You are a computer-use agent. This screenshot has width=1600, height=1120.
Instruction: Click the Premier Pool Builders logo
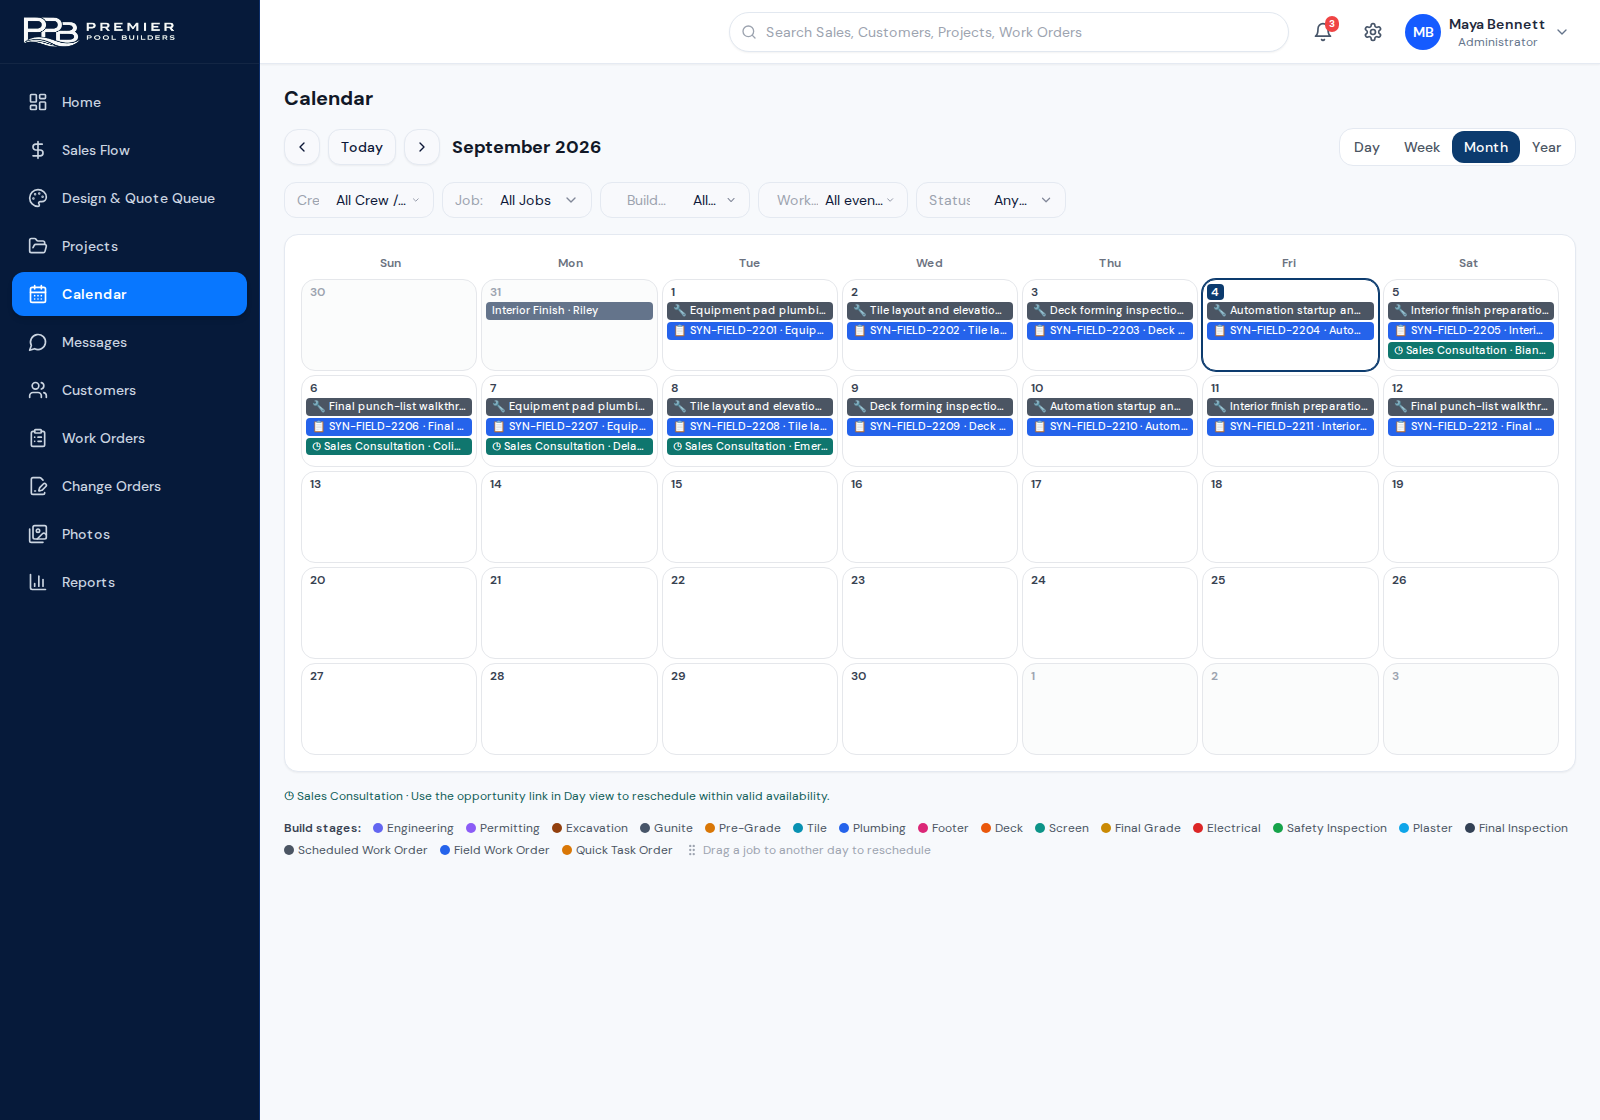click(100, 32)
